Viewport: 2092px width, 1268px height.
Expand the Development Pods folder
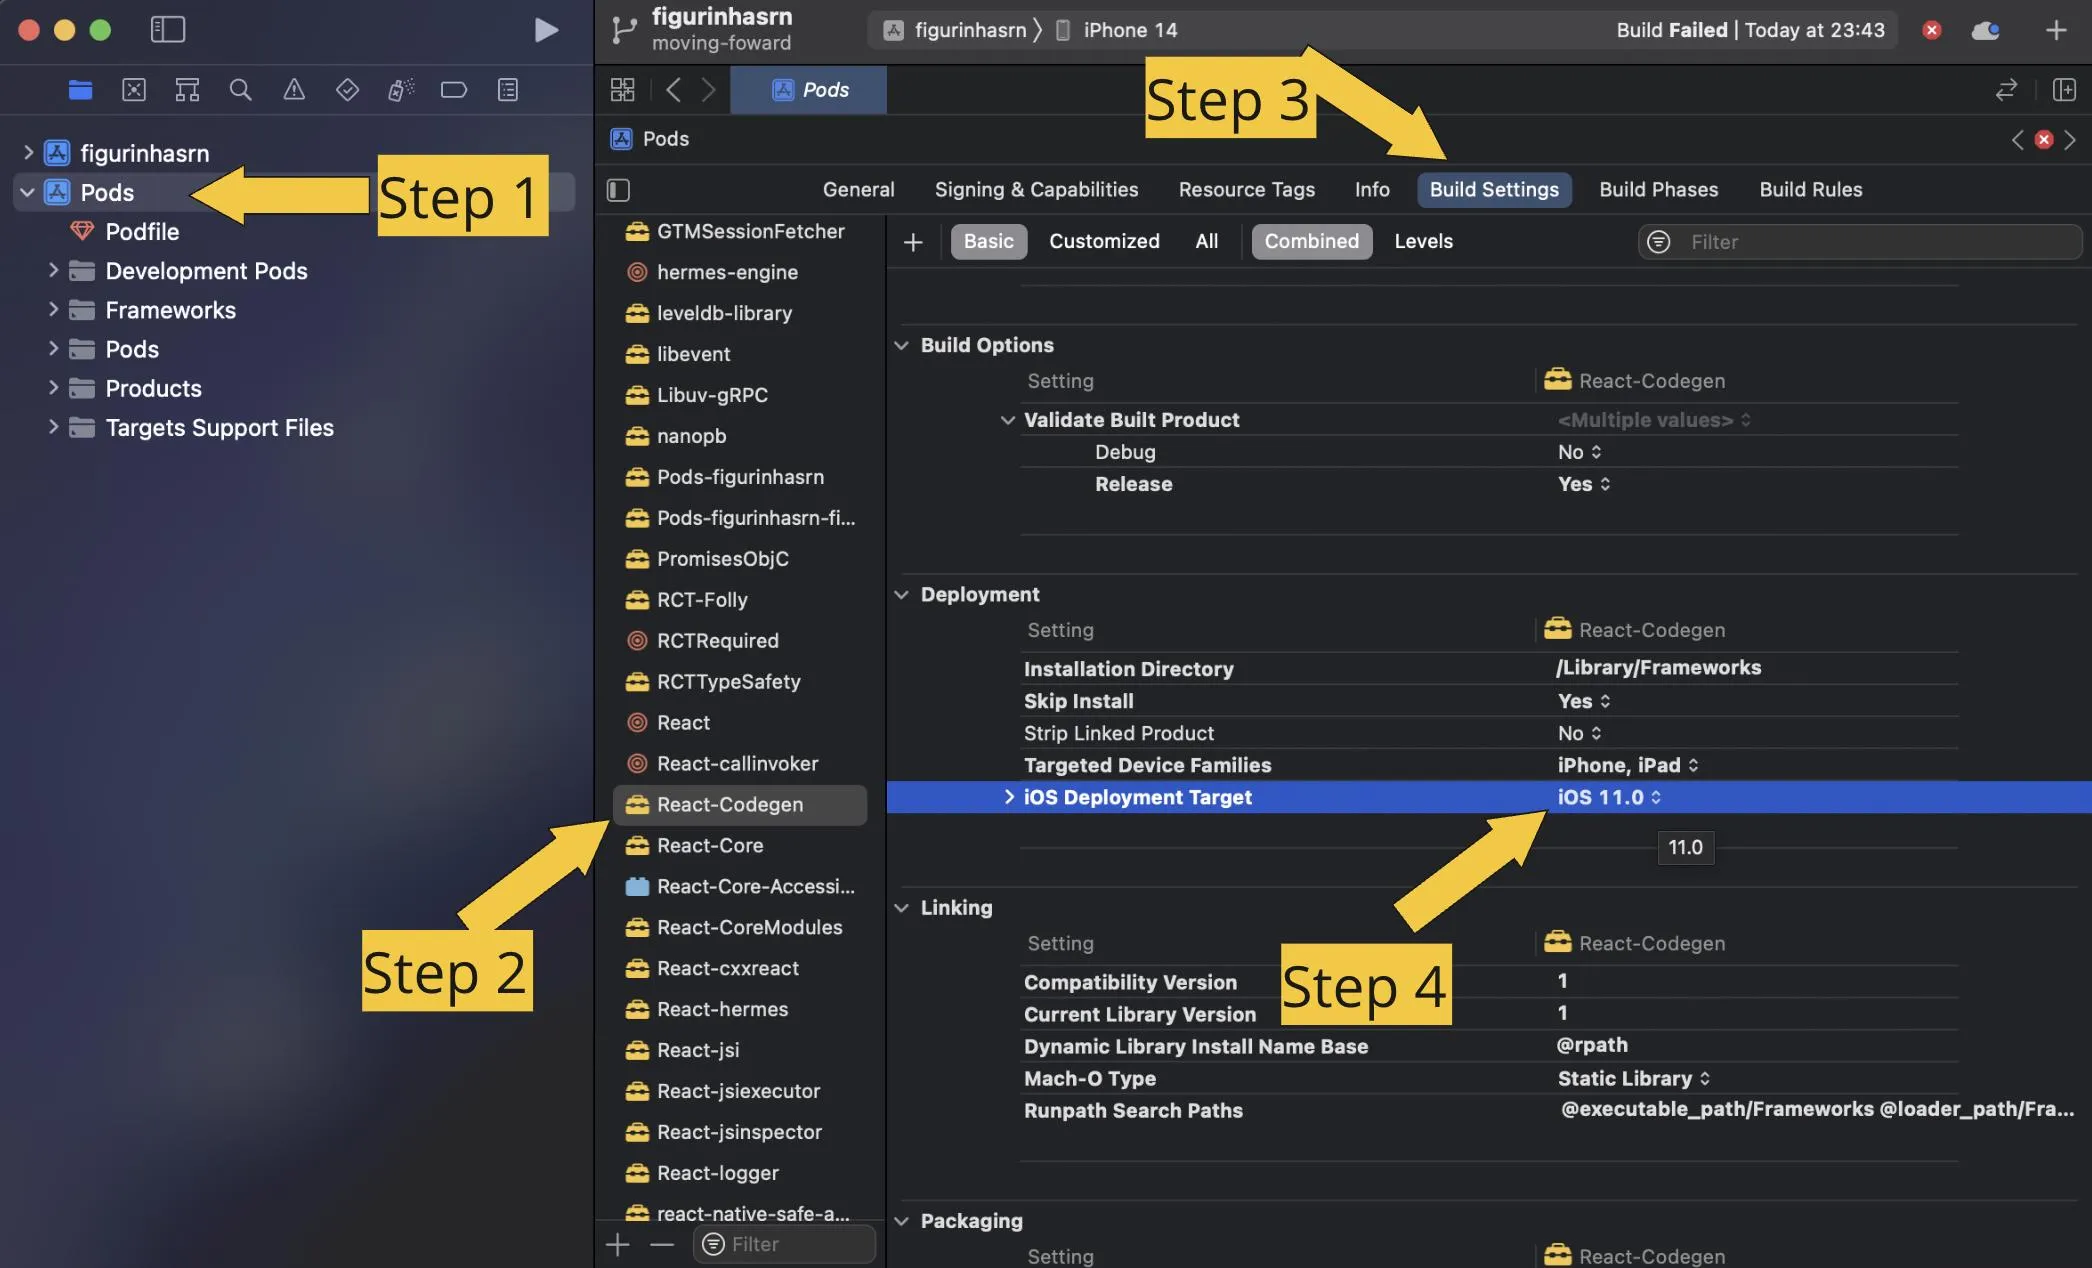click(x=54, y=271)
